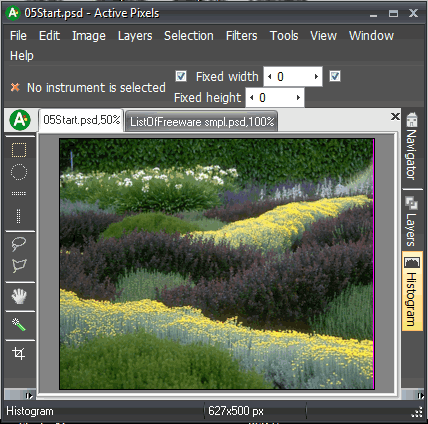This screenshot has height=424, width=428.
Task: Pick the hand pan tool
Action: [19, 296]
